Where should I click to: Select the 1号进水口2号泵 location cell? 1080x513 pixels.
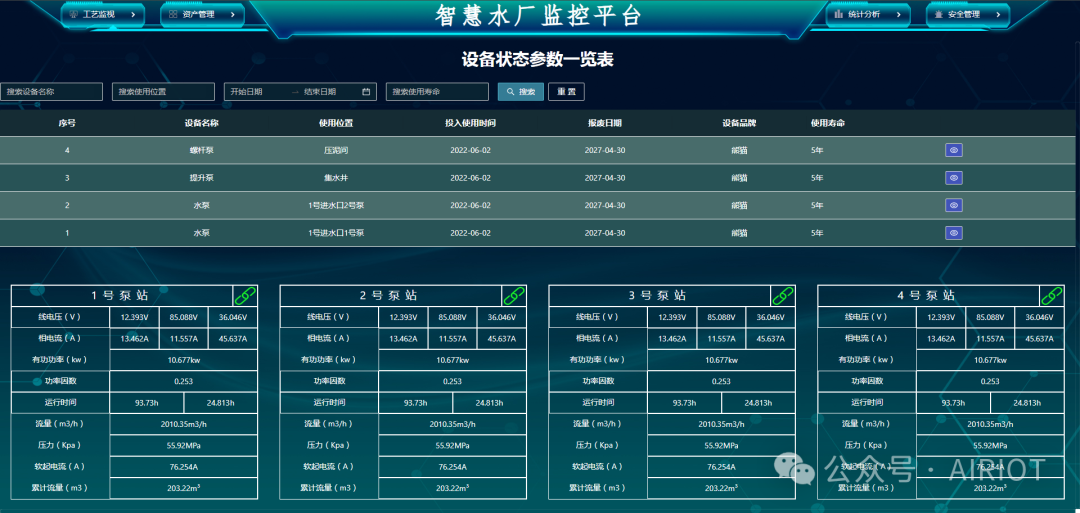(335, 205)
